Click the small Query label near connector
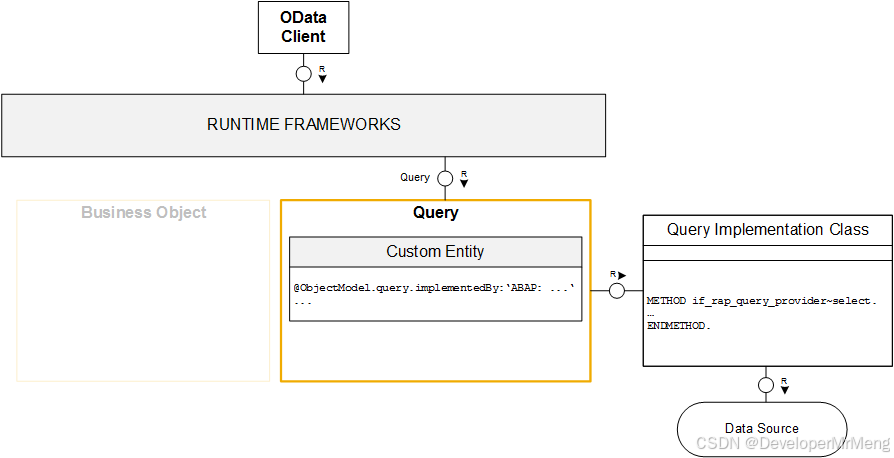 (415, 177)
